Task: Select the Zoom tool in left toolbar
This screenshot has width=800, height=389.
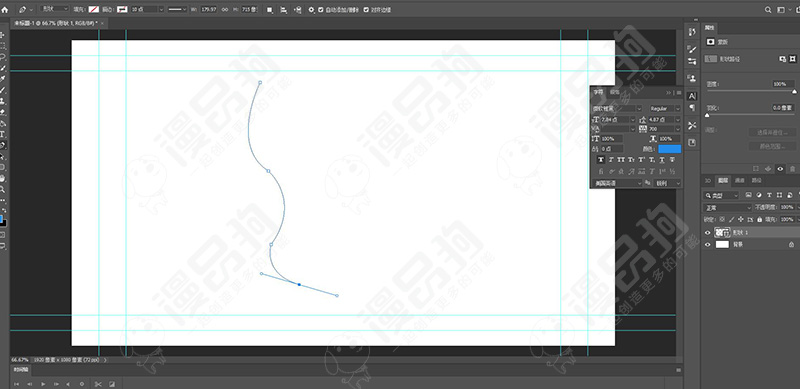Action: [x=3, y=189]
